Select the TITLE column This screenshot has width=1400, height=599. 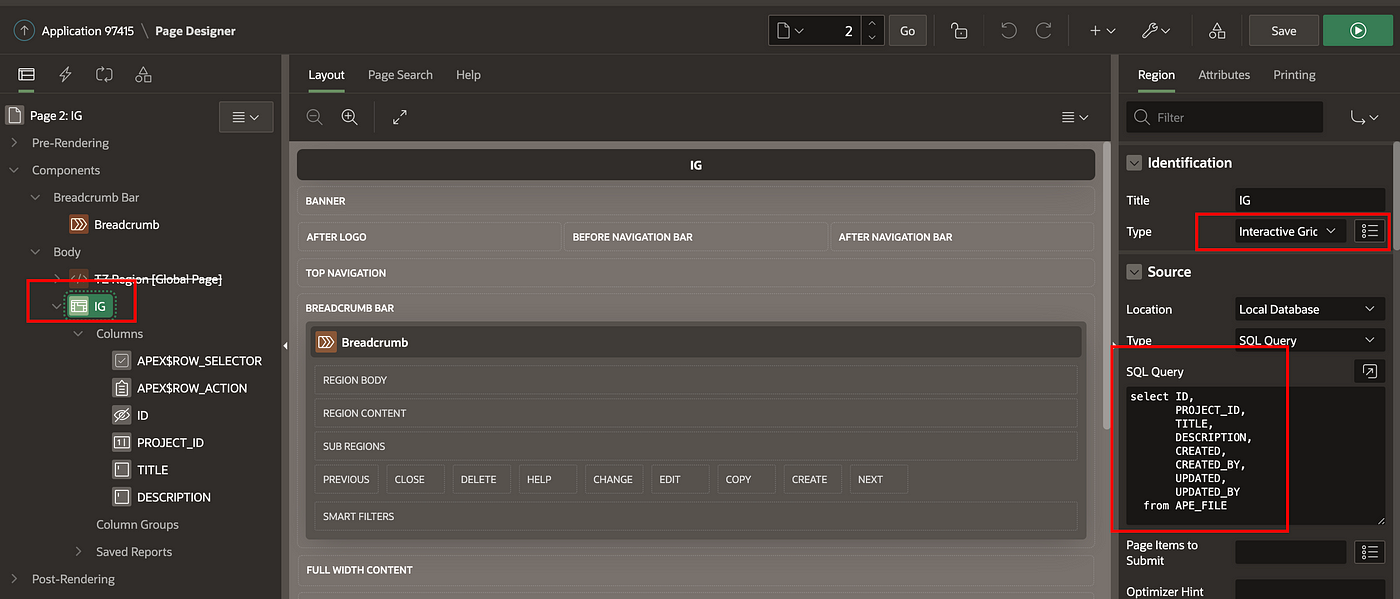pos(152,470)
